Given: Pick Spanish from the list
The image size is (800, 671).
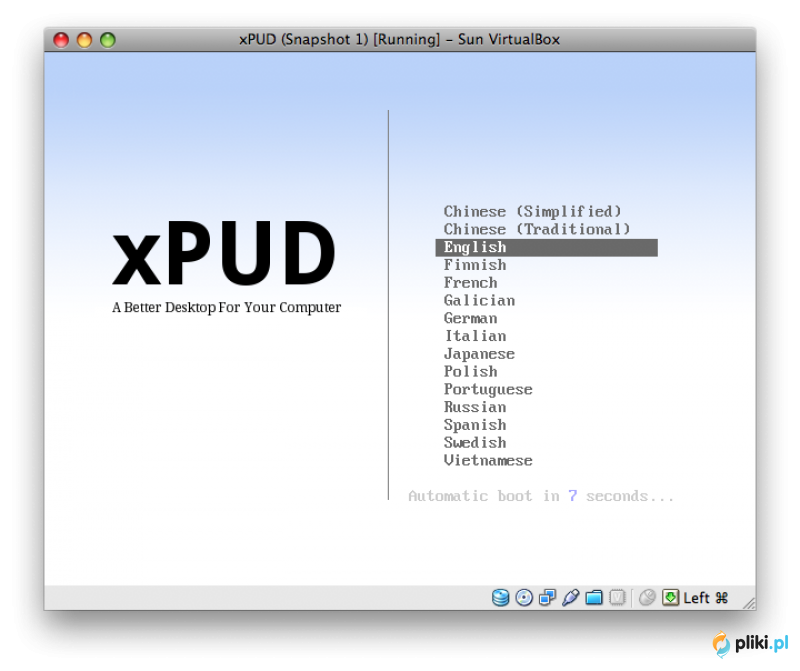Looking at the screenshot, I should [475, 425].
